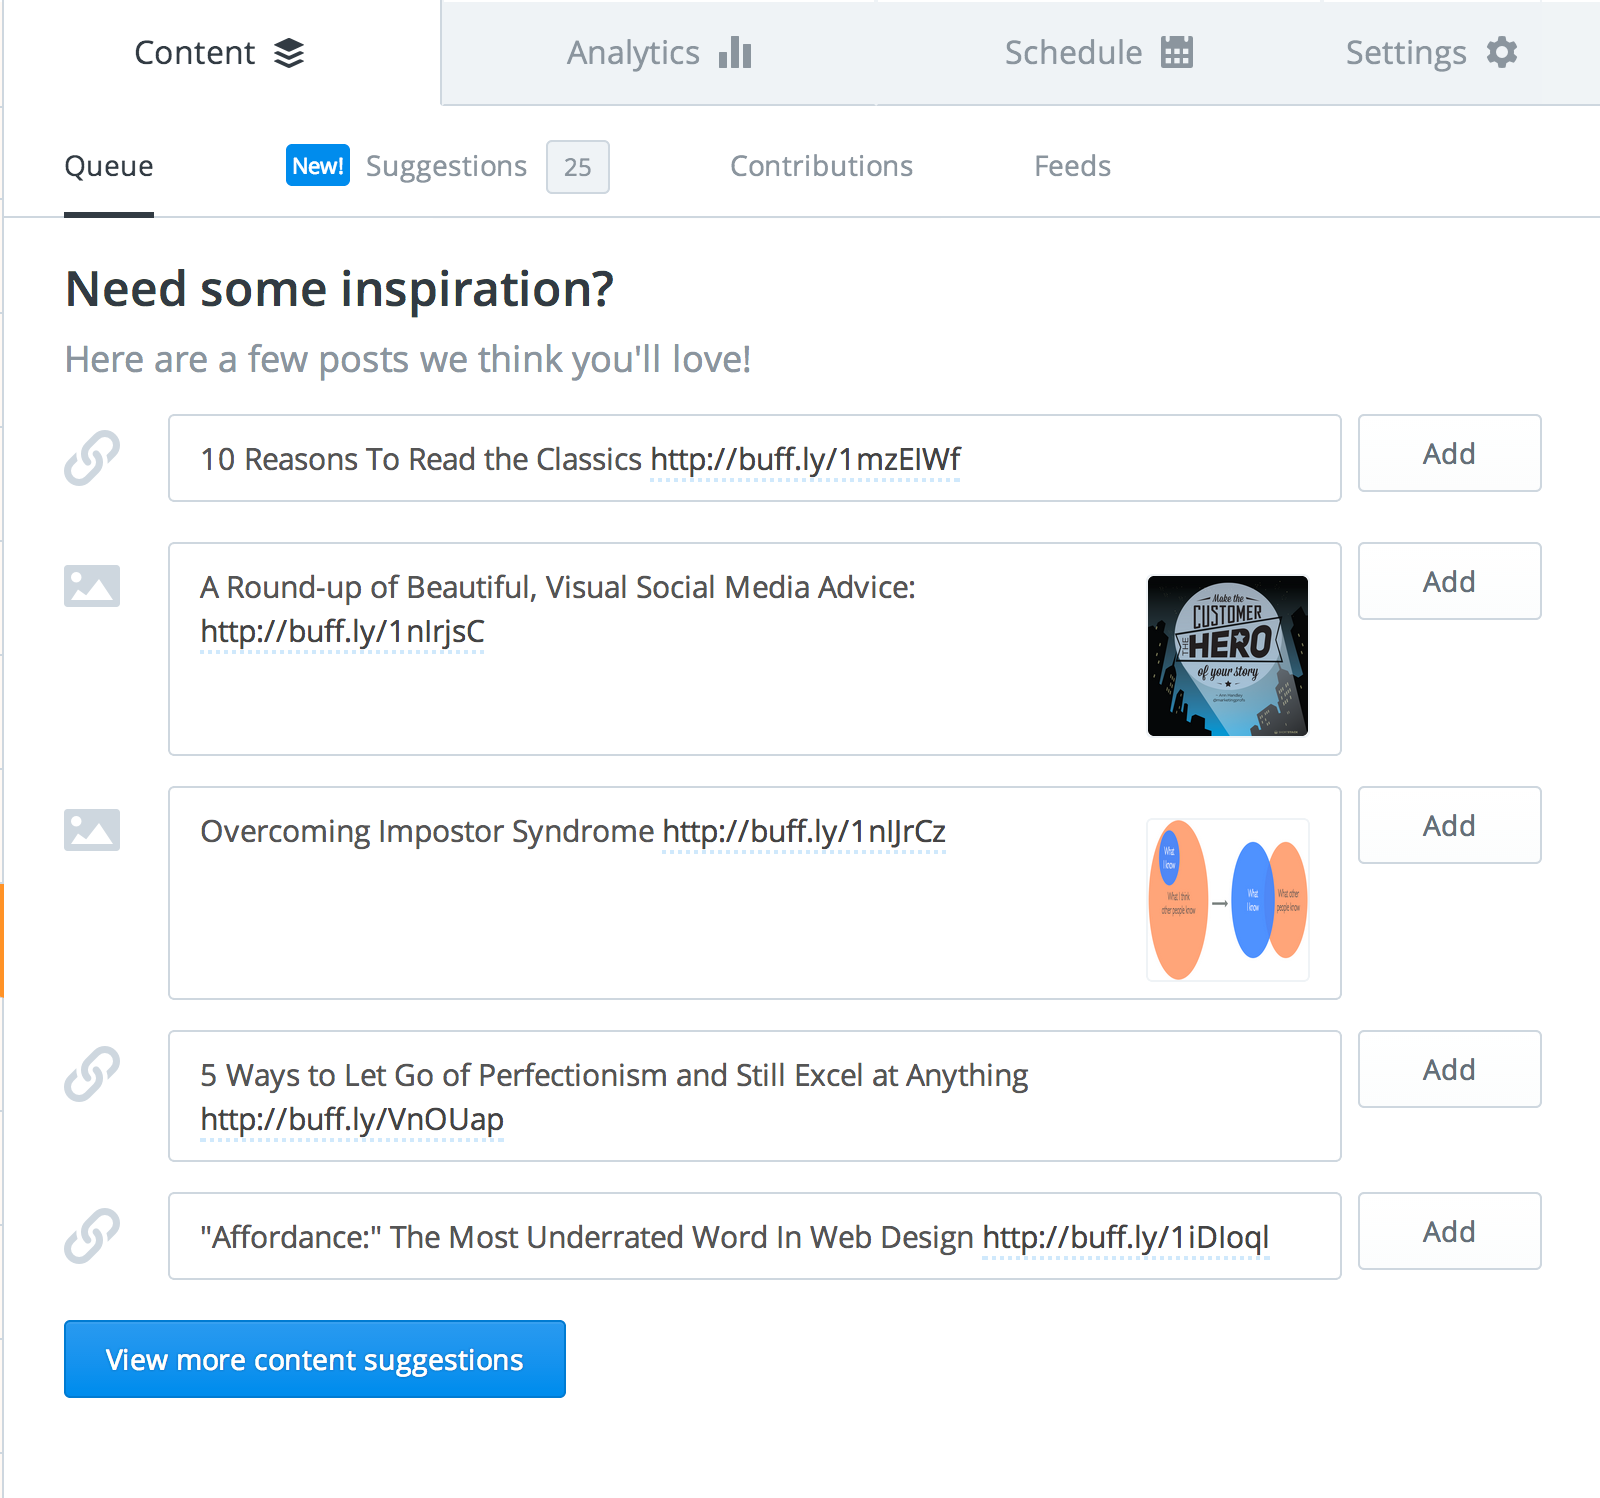The image size is (1600, 1498).
Task: Open the buff.ly/VnOUap link
Action: point(351,1119)
